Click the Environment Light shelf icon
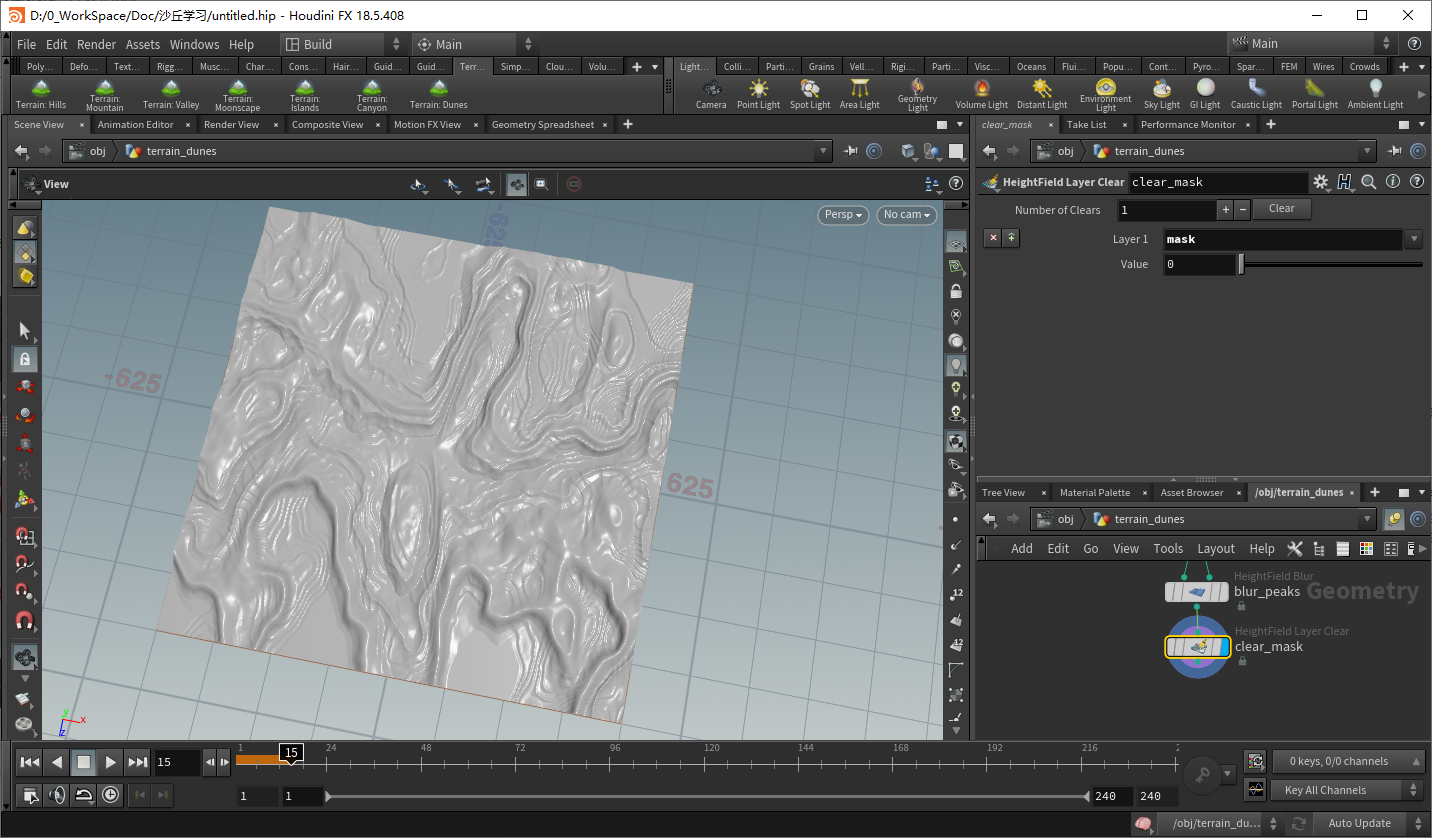Viewport: 1432px width, 838px height. point(1105,94)
